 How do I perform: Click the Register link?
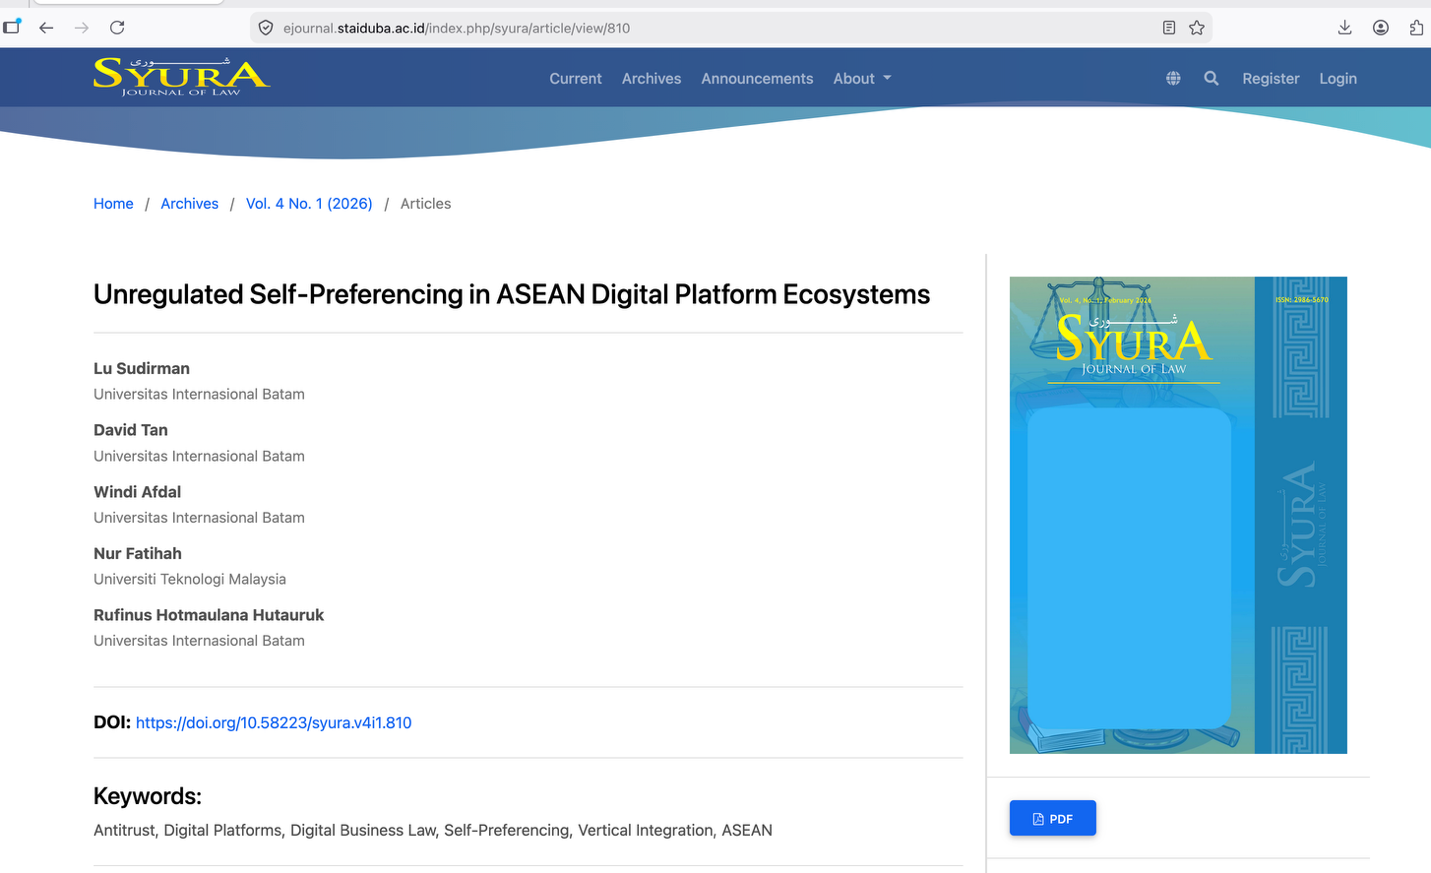click(x=1270, y=78)
